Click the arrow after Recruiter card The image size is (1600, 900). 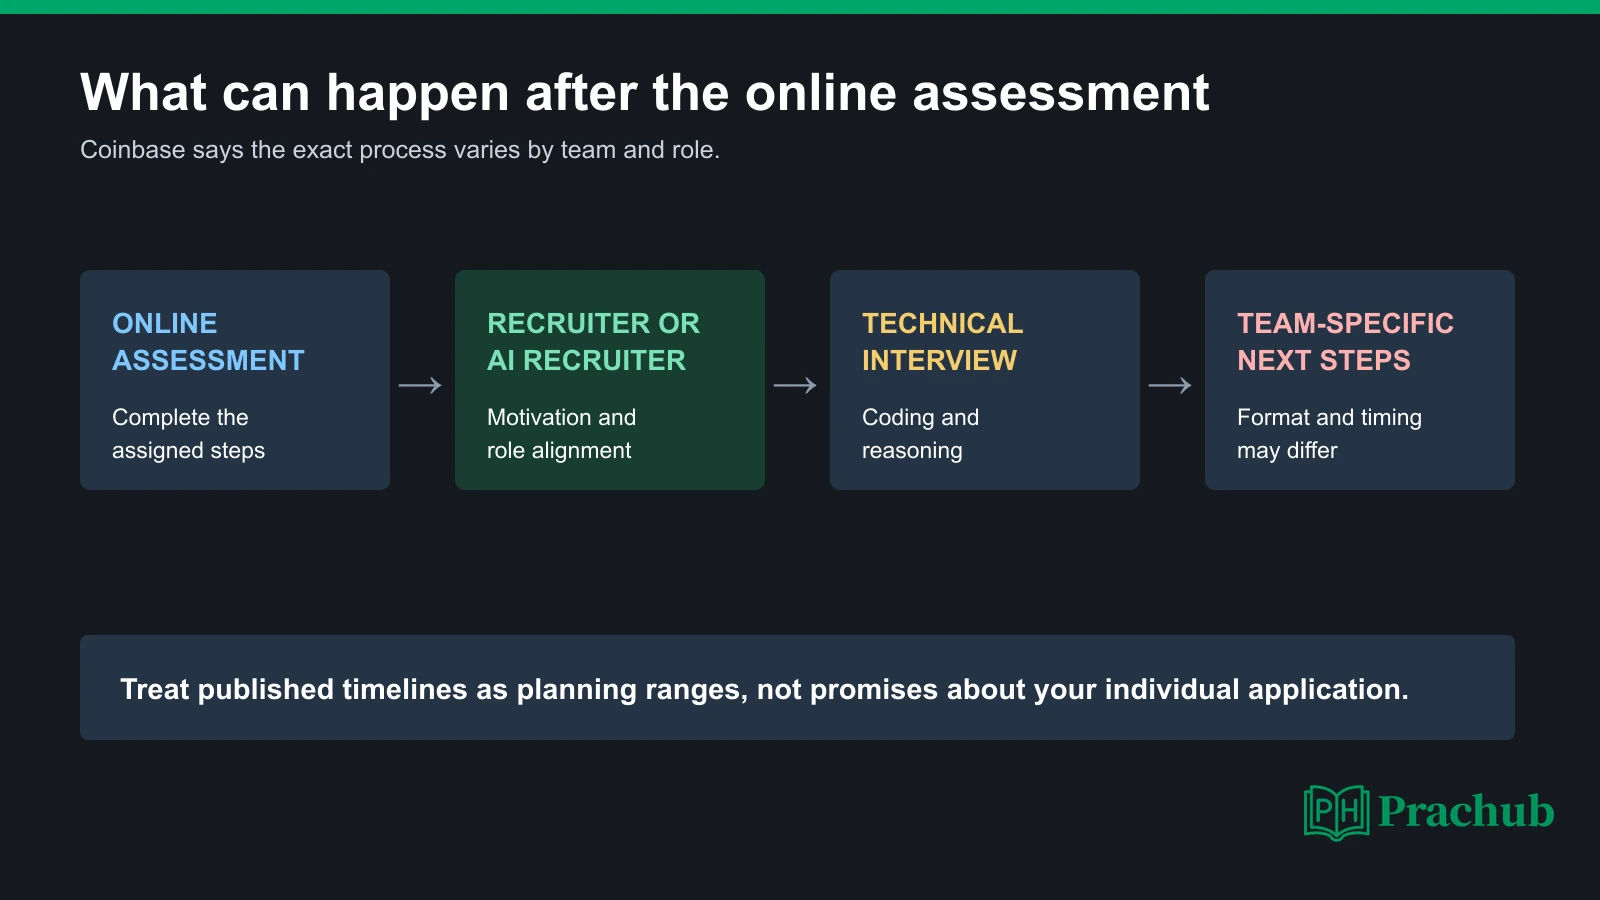point(795,385)
